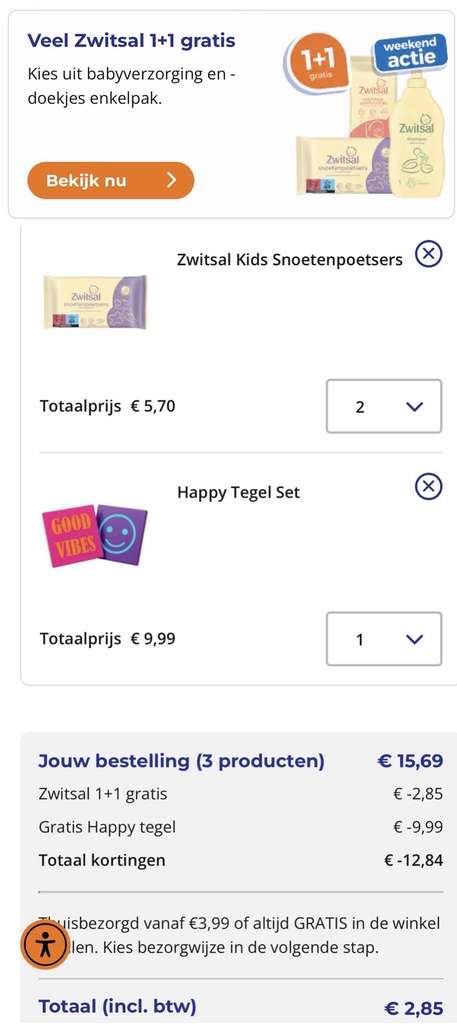Click the Jouw bestelling (3 producten) heading
Image resolution: width=457 pixels, height=1024 pixels.
pyautogui.click(x=181, y=761)
